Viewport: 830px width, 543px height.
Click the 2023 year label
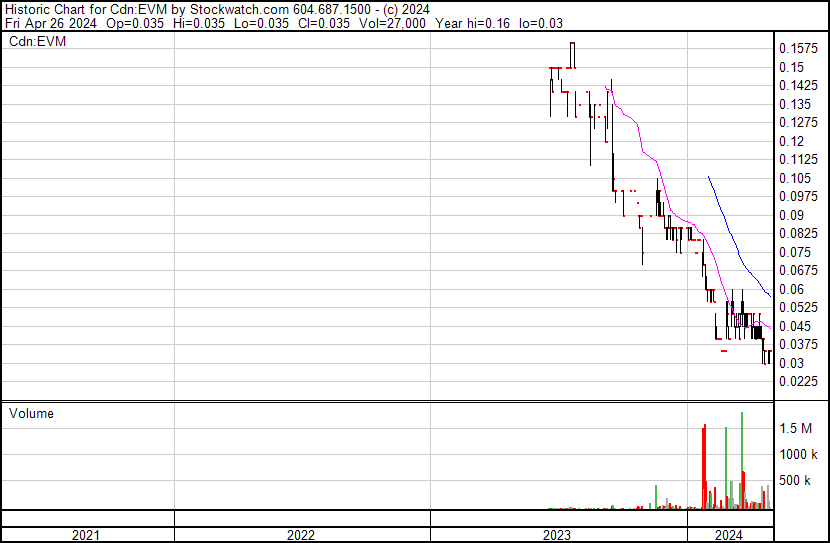[557, 535]
